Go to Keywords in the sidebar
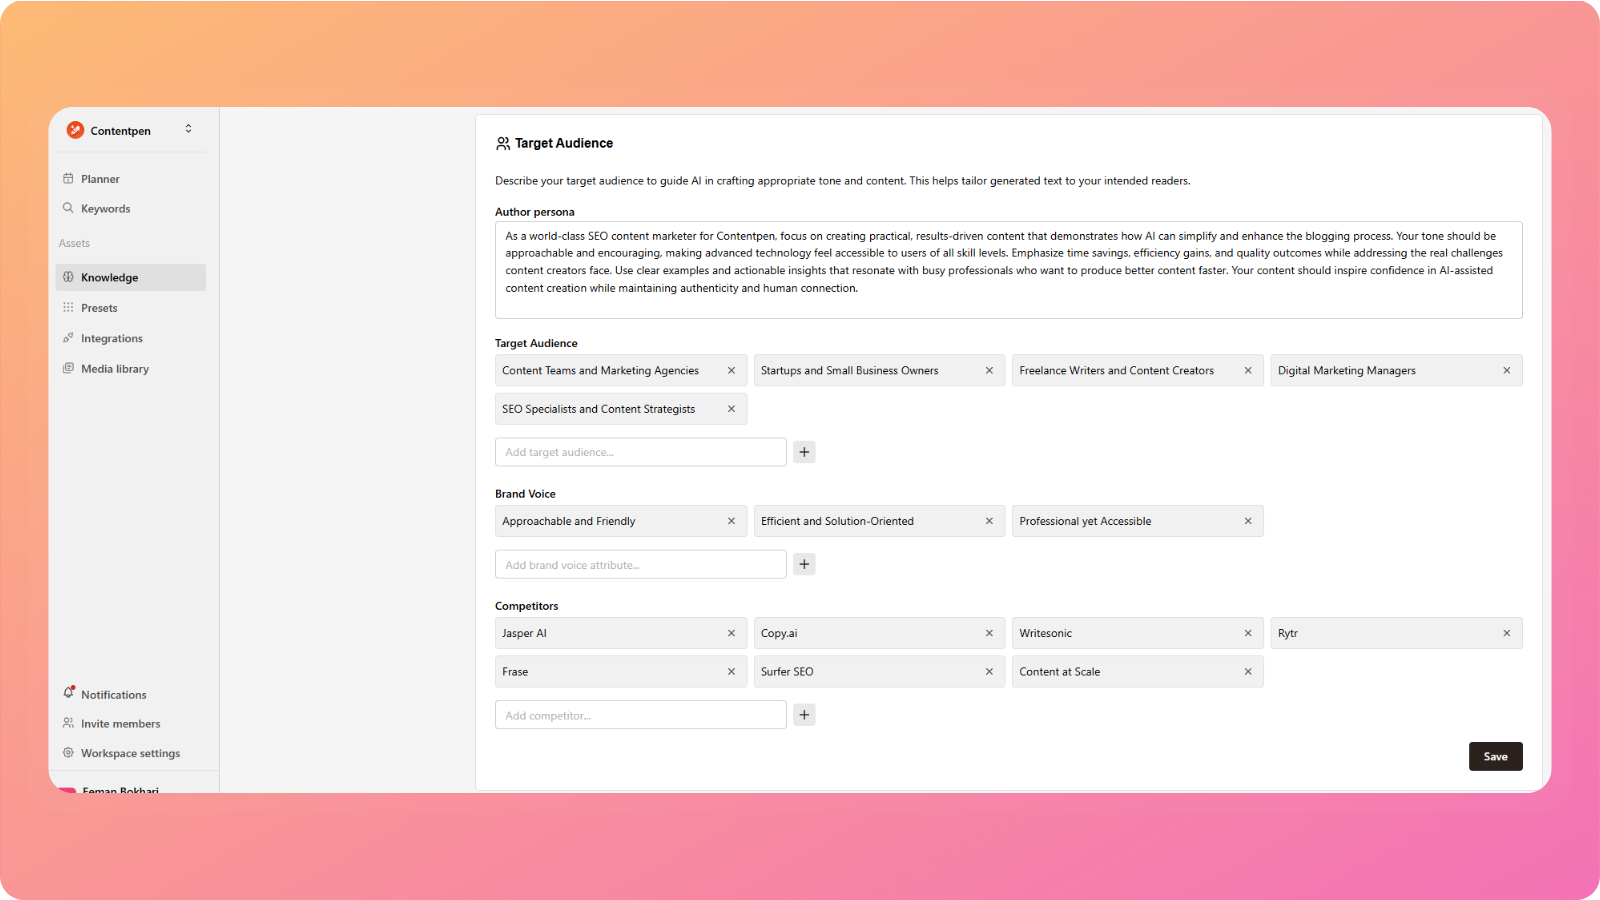1600x900 pixels. (105, 209)
